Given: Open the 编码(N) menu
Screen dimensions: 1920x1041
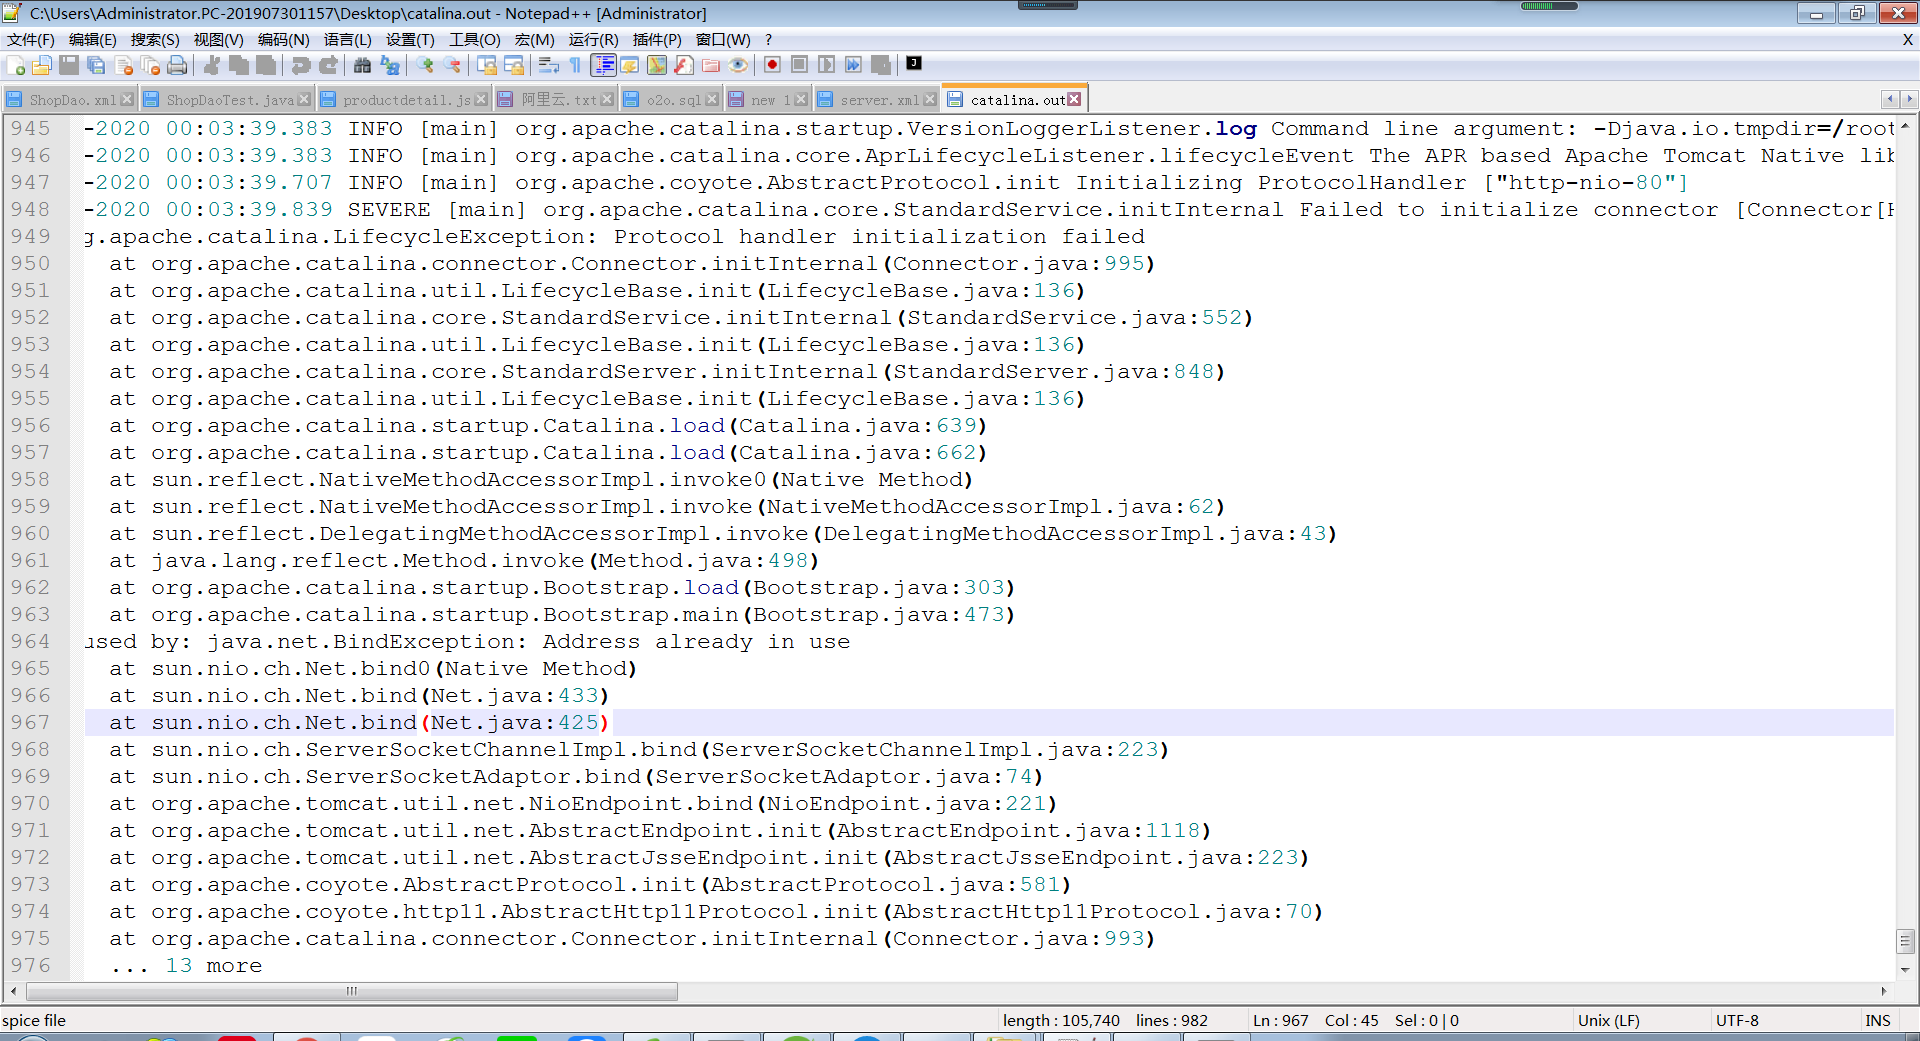Looking at the screenshot, I should tap(284, 40).
